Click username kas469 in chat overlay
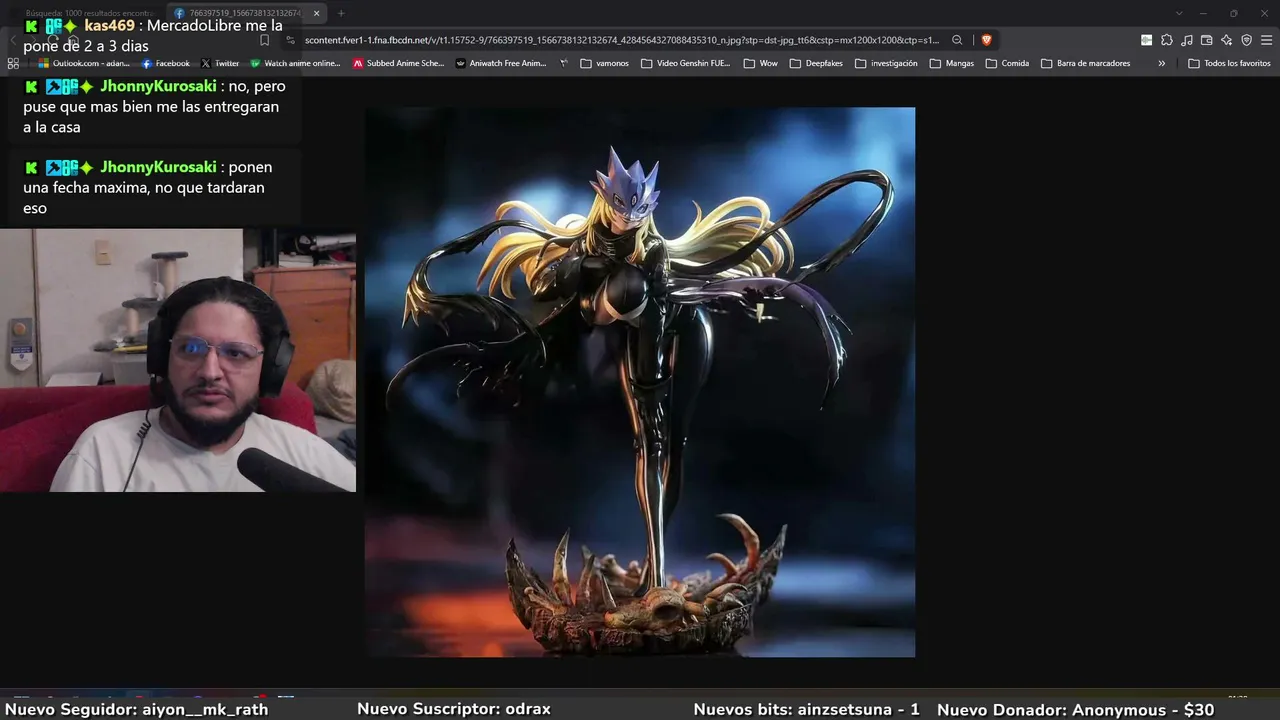The width and height of the screenshot is (1280, 720). click(109, 25)
